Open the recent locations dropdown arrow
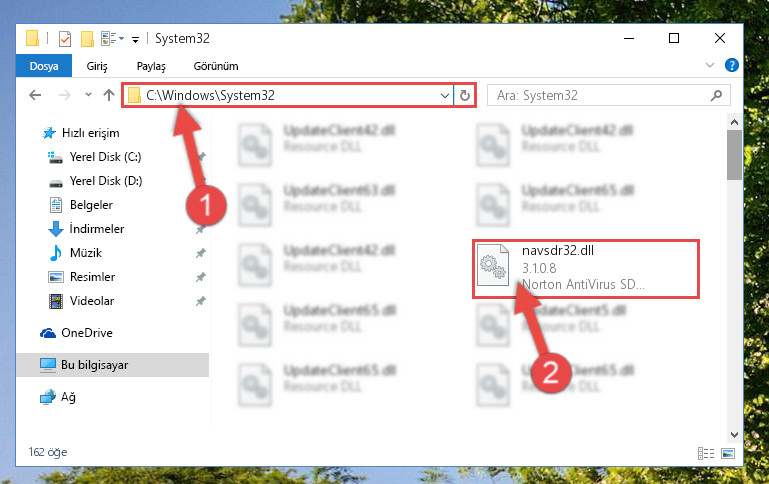The height and width of the screenshot is (484, 769). [x=88, y=95]
